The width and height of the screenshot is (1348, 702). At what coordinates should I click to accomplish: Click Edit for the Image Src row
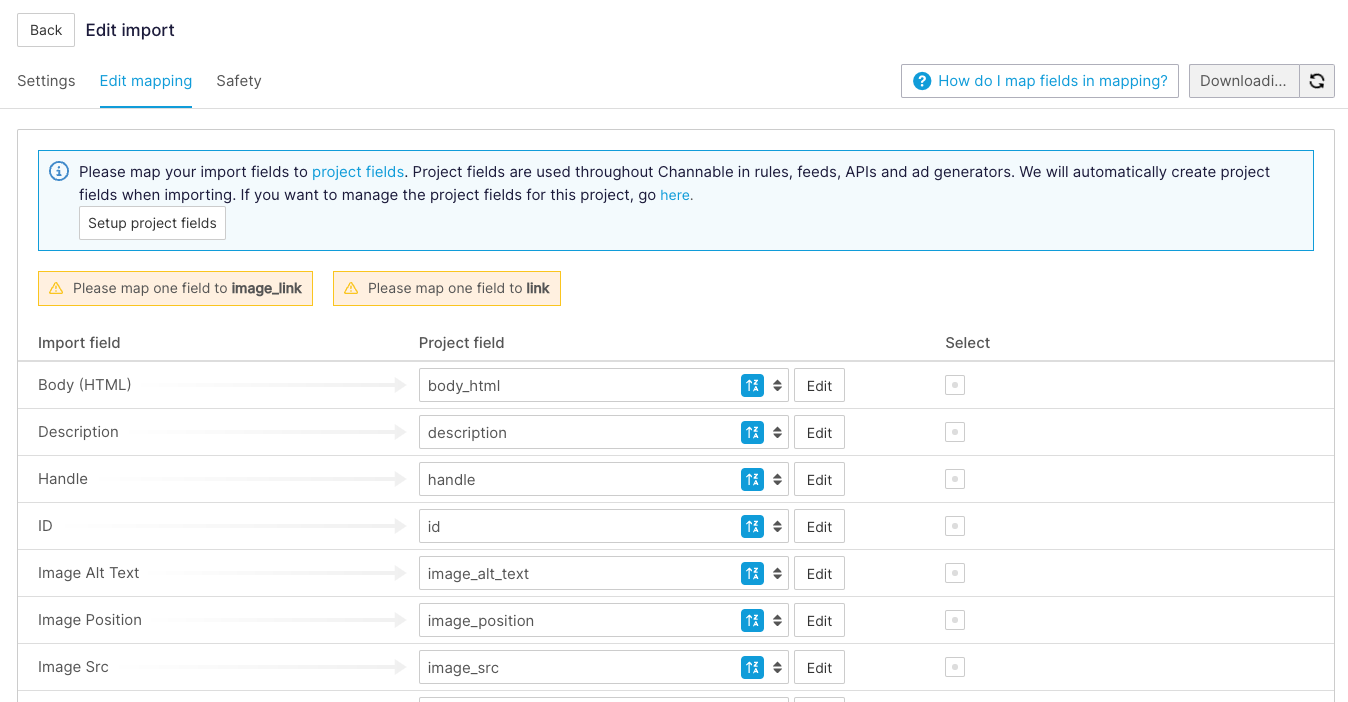pyautogui.click(x=819, y=667)
